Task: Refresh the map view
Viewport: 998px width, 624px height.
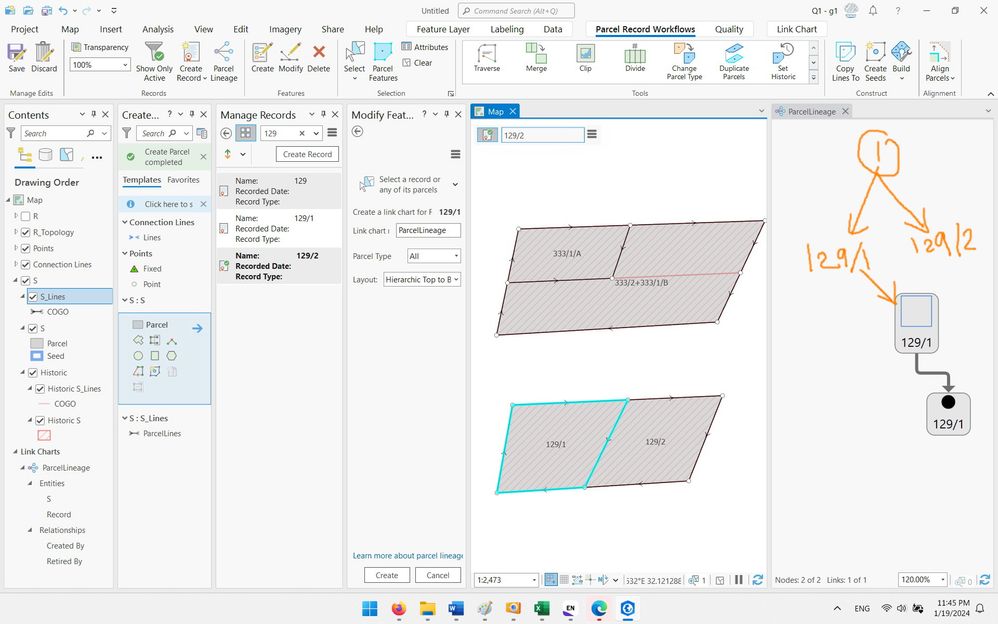Action: (x=757, y=579)
